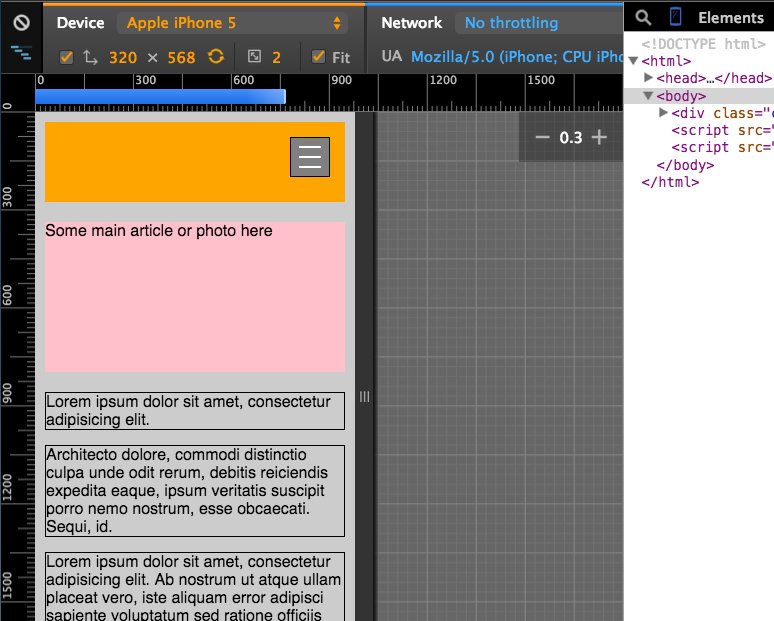Viewport: 774px width, 621px height.
Task: Click the blue media query bar
Action: tap(160, 96)
